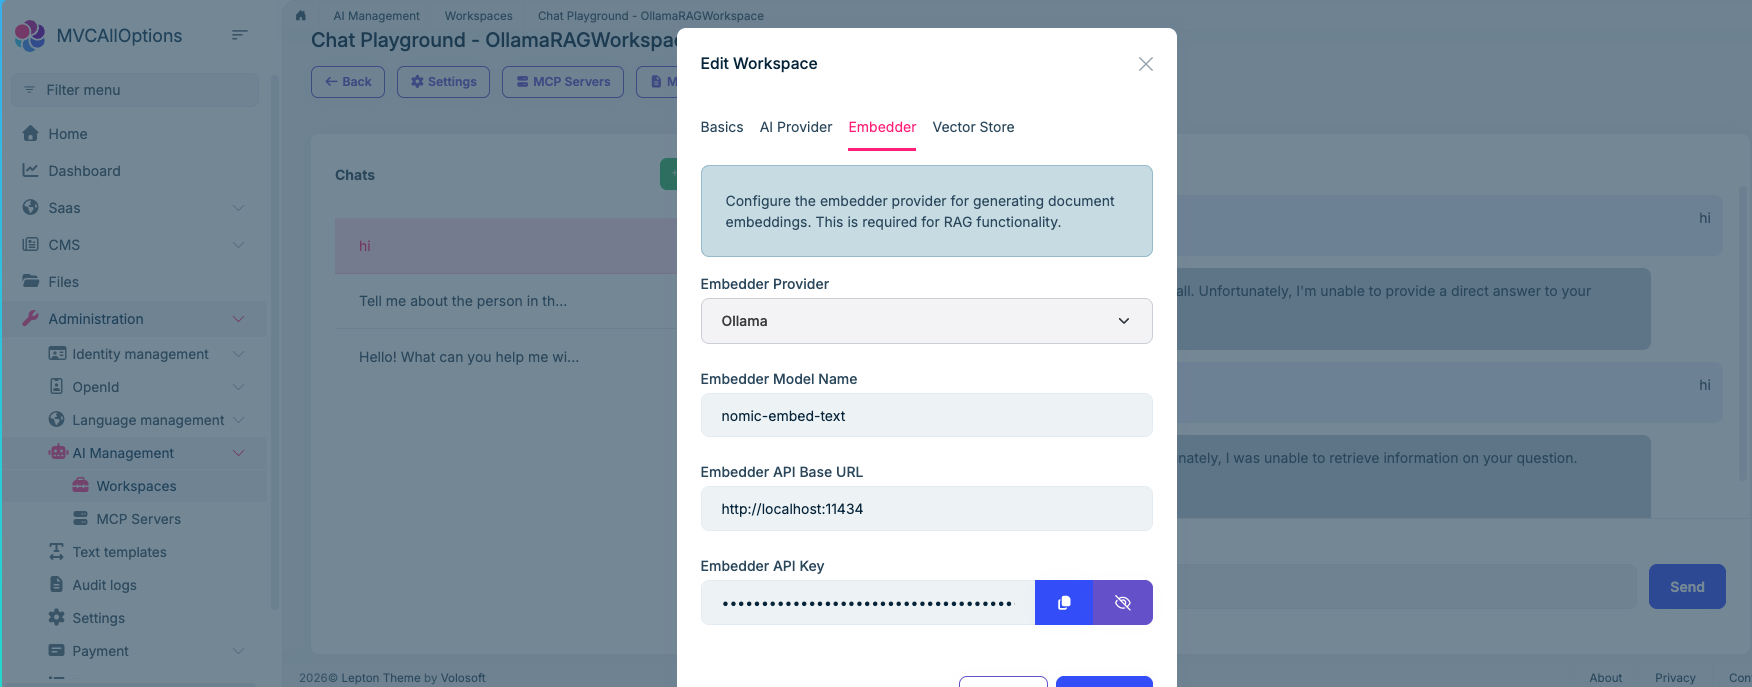Open the Settings gear button

443,82
